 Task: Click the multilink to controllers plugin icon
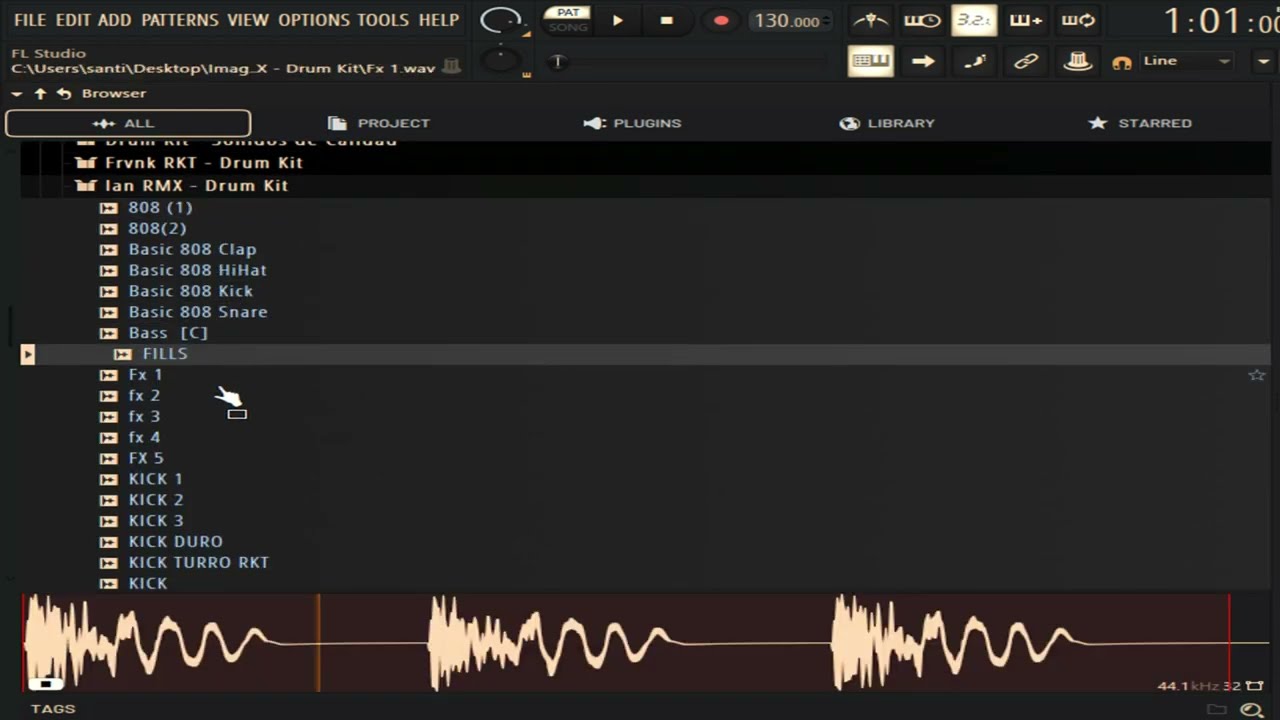coord(1077,61)
